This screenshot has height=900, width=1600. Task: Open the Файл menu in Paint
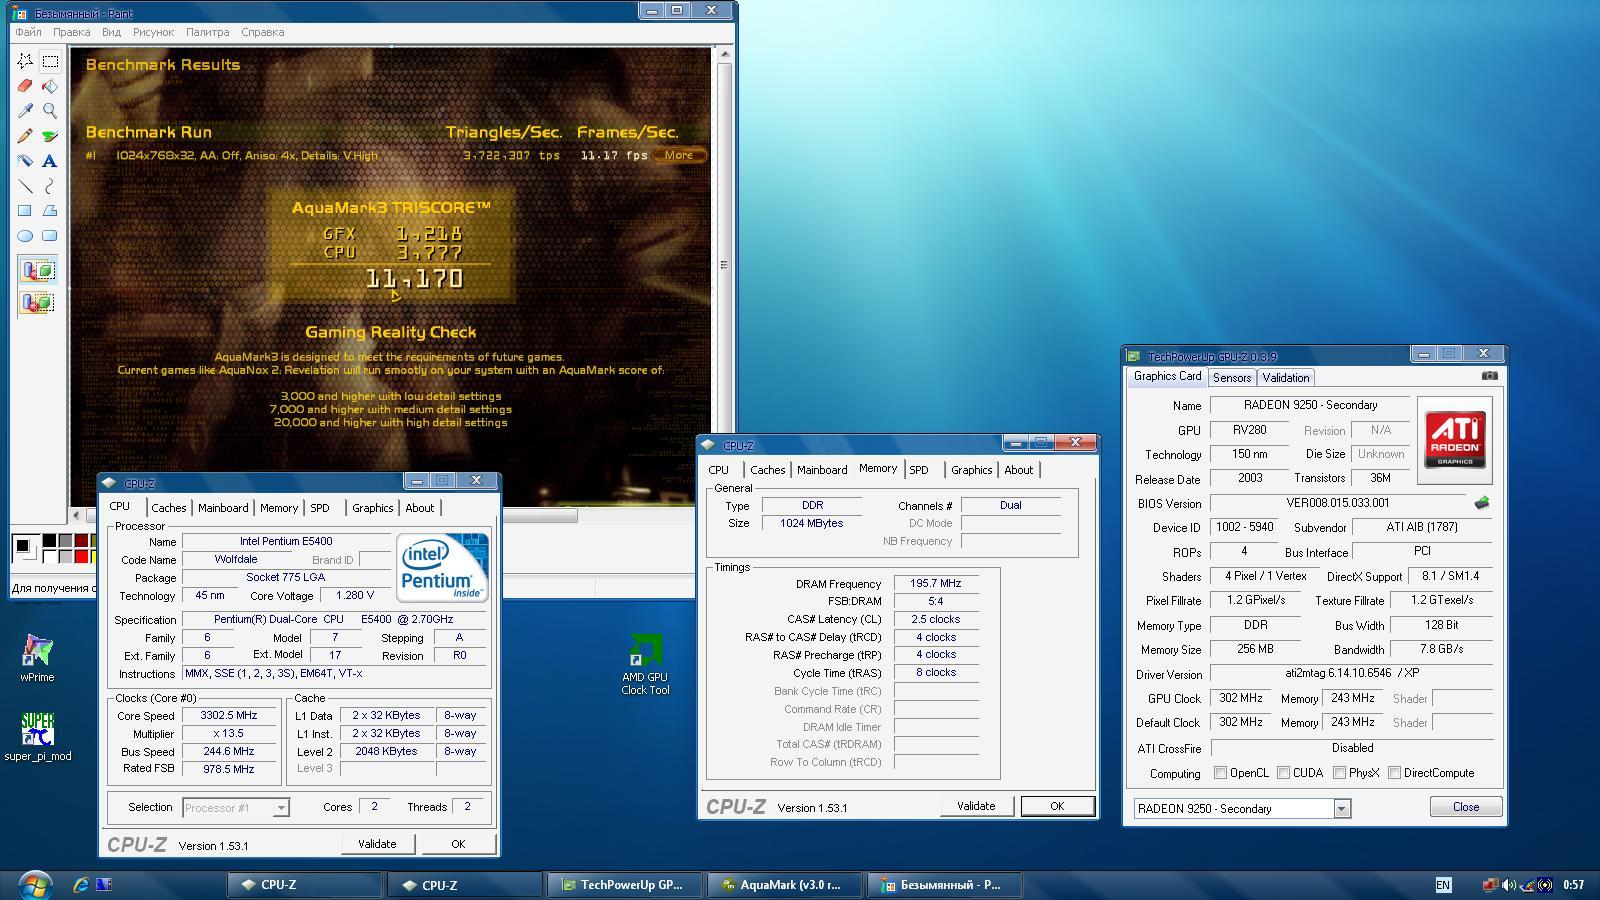[x=28, y=32]
